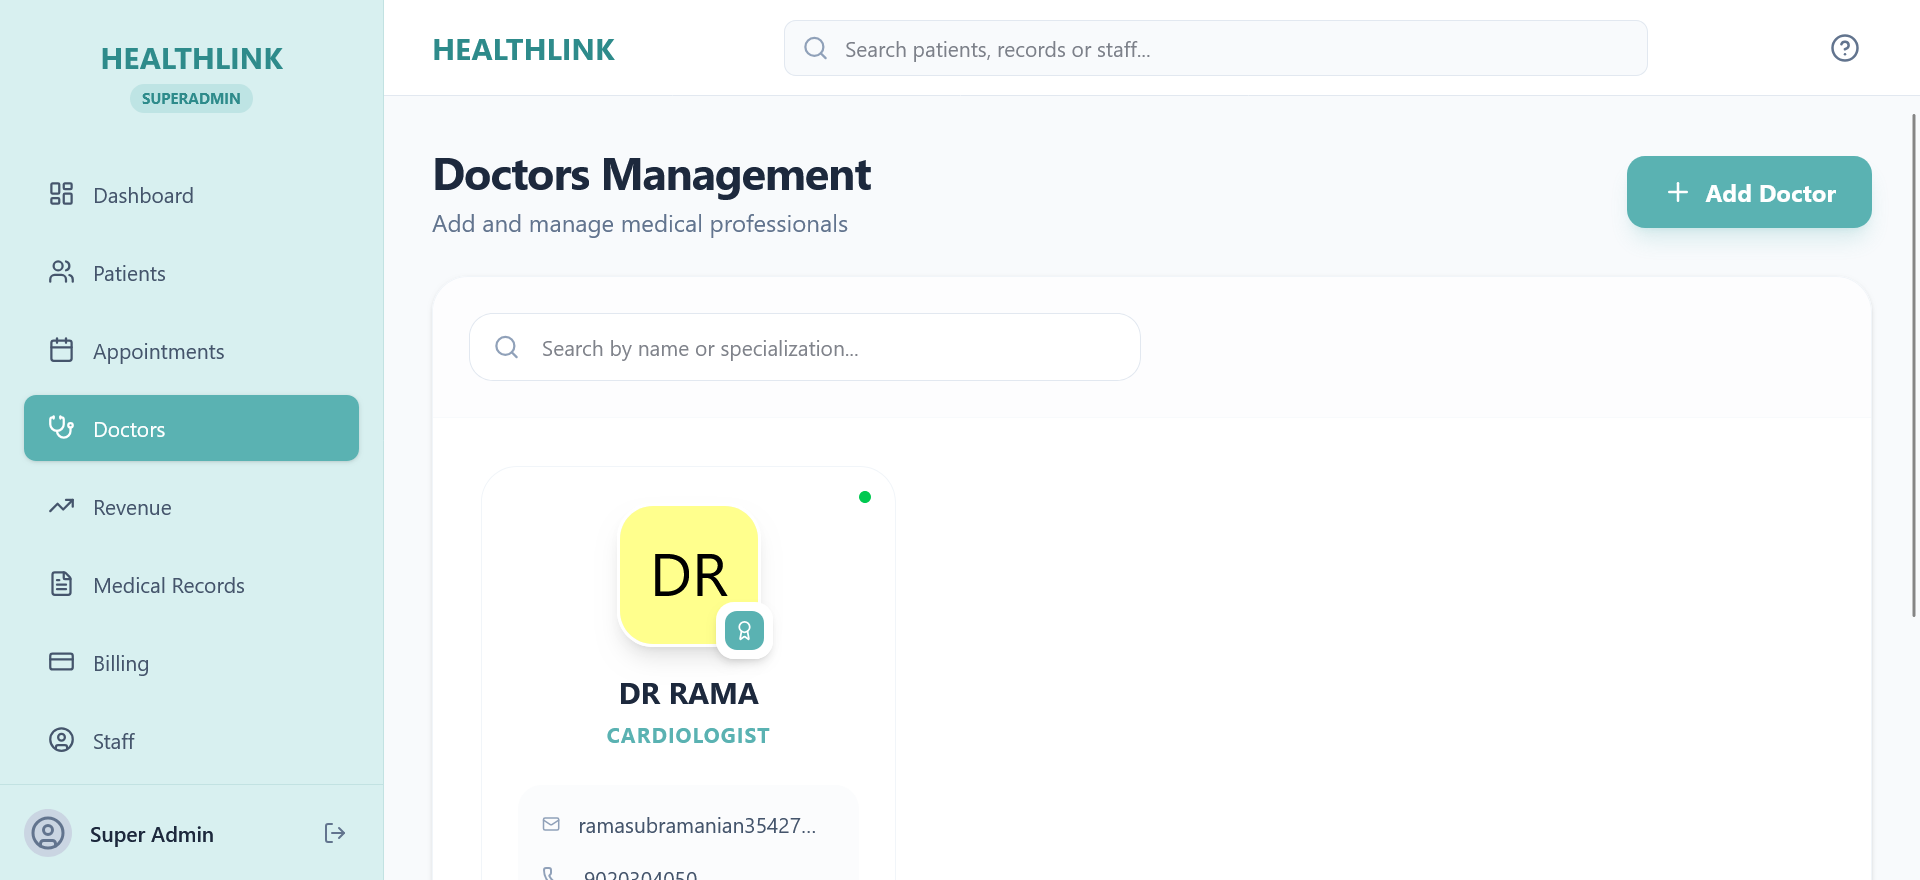The width and height of the screenshot is (1920, 880).
Task: Click the logout icon beside Super Admin
Action: (x=335, y=833)
